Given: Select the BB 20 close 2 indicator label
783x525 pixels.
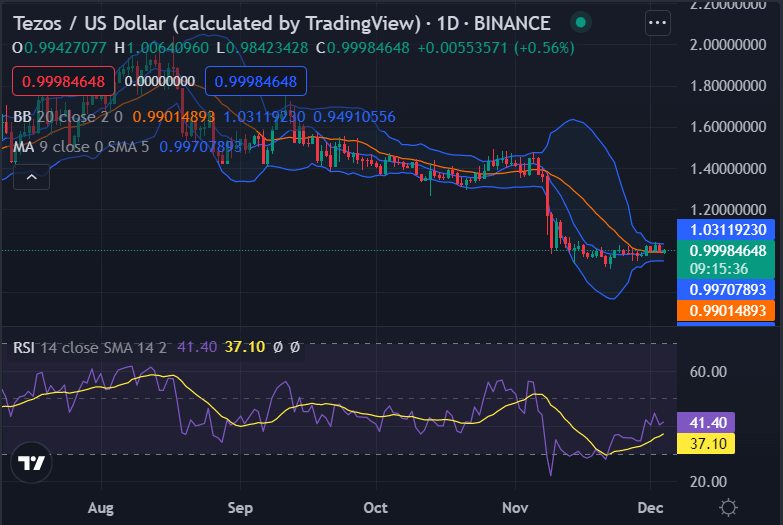Looking at the screenshot, I should [68, 117].
